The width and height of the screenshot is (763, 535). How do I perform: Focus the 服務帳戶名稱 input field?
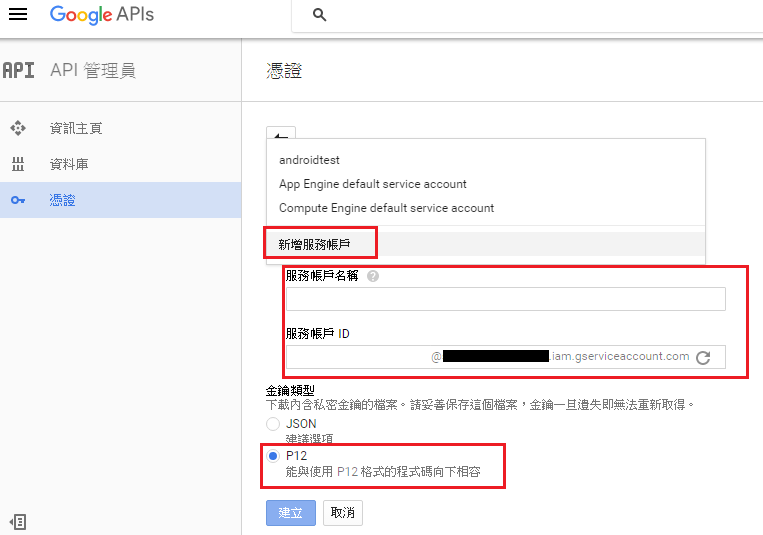[x=506, y=299]
